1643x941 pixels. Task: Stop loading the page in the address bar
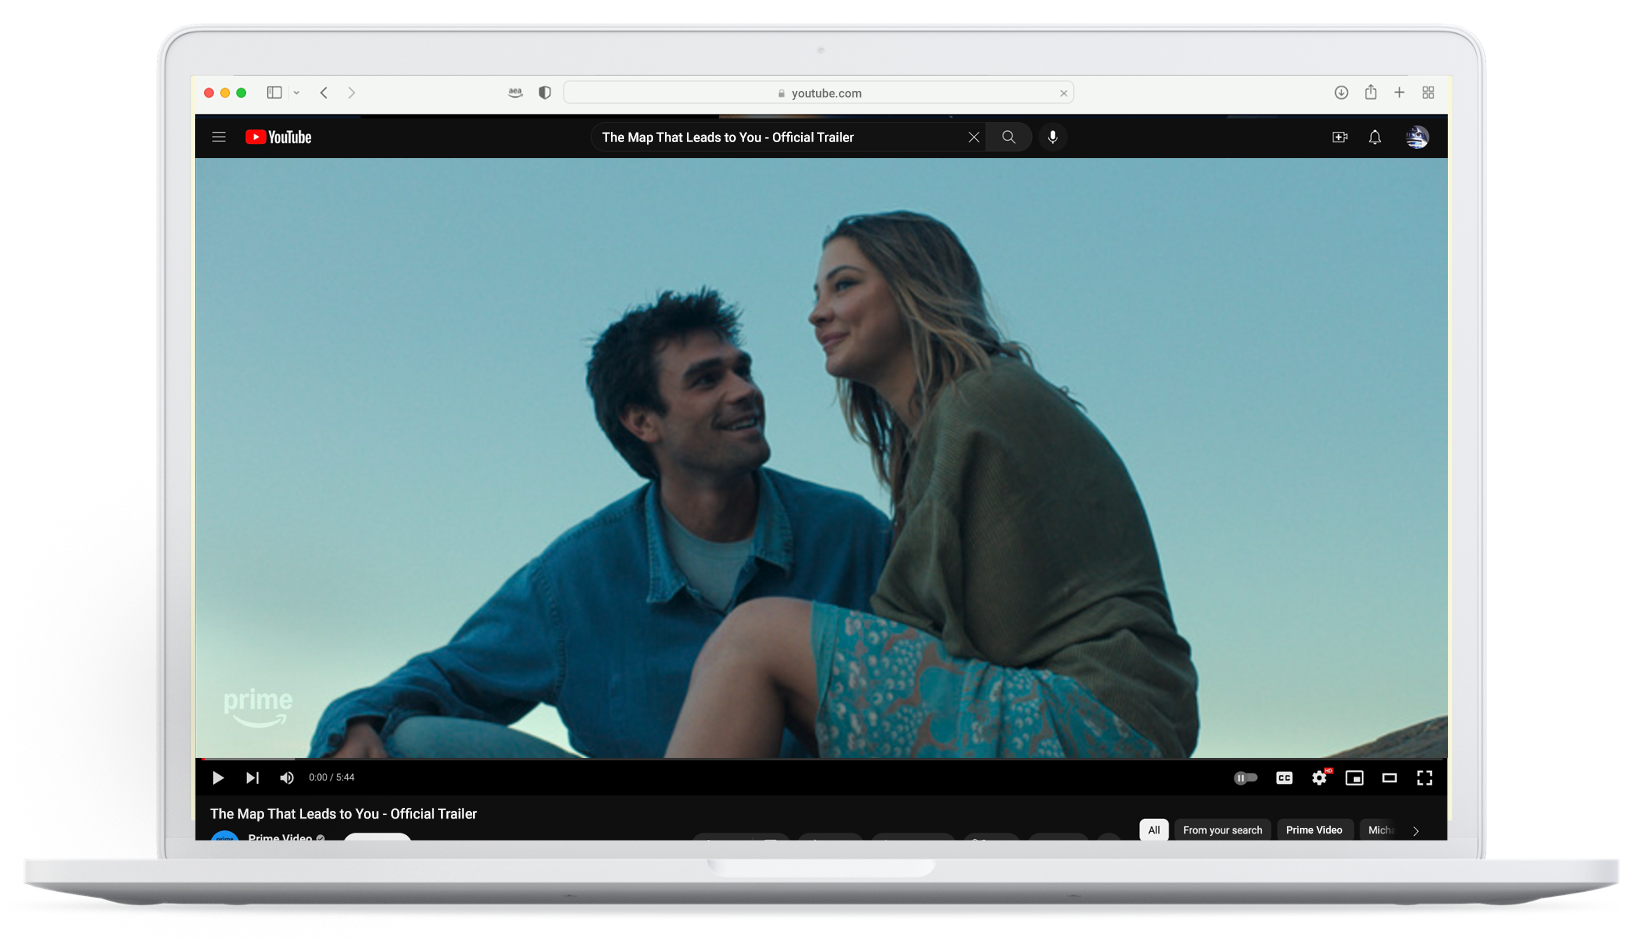[x=1063, y=93]
